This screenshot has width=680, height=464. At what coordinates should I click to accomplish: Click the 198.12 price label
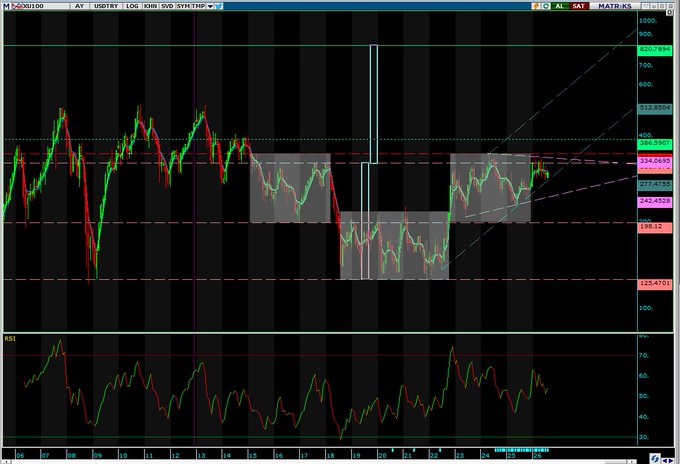coord(654,227)
